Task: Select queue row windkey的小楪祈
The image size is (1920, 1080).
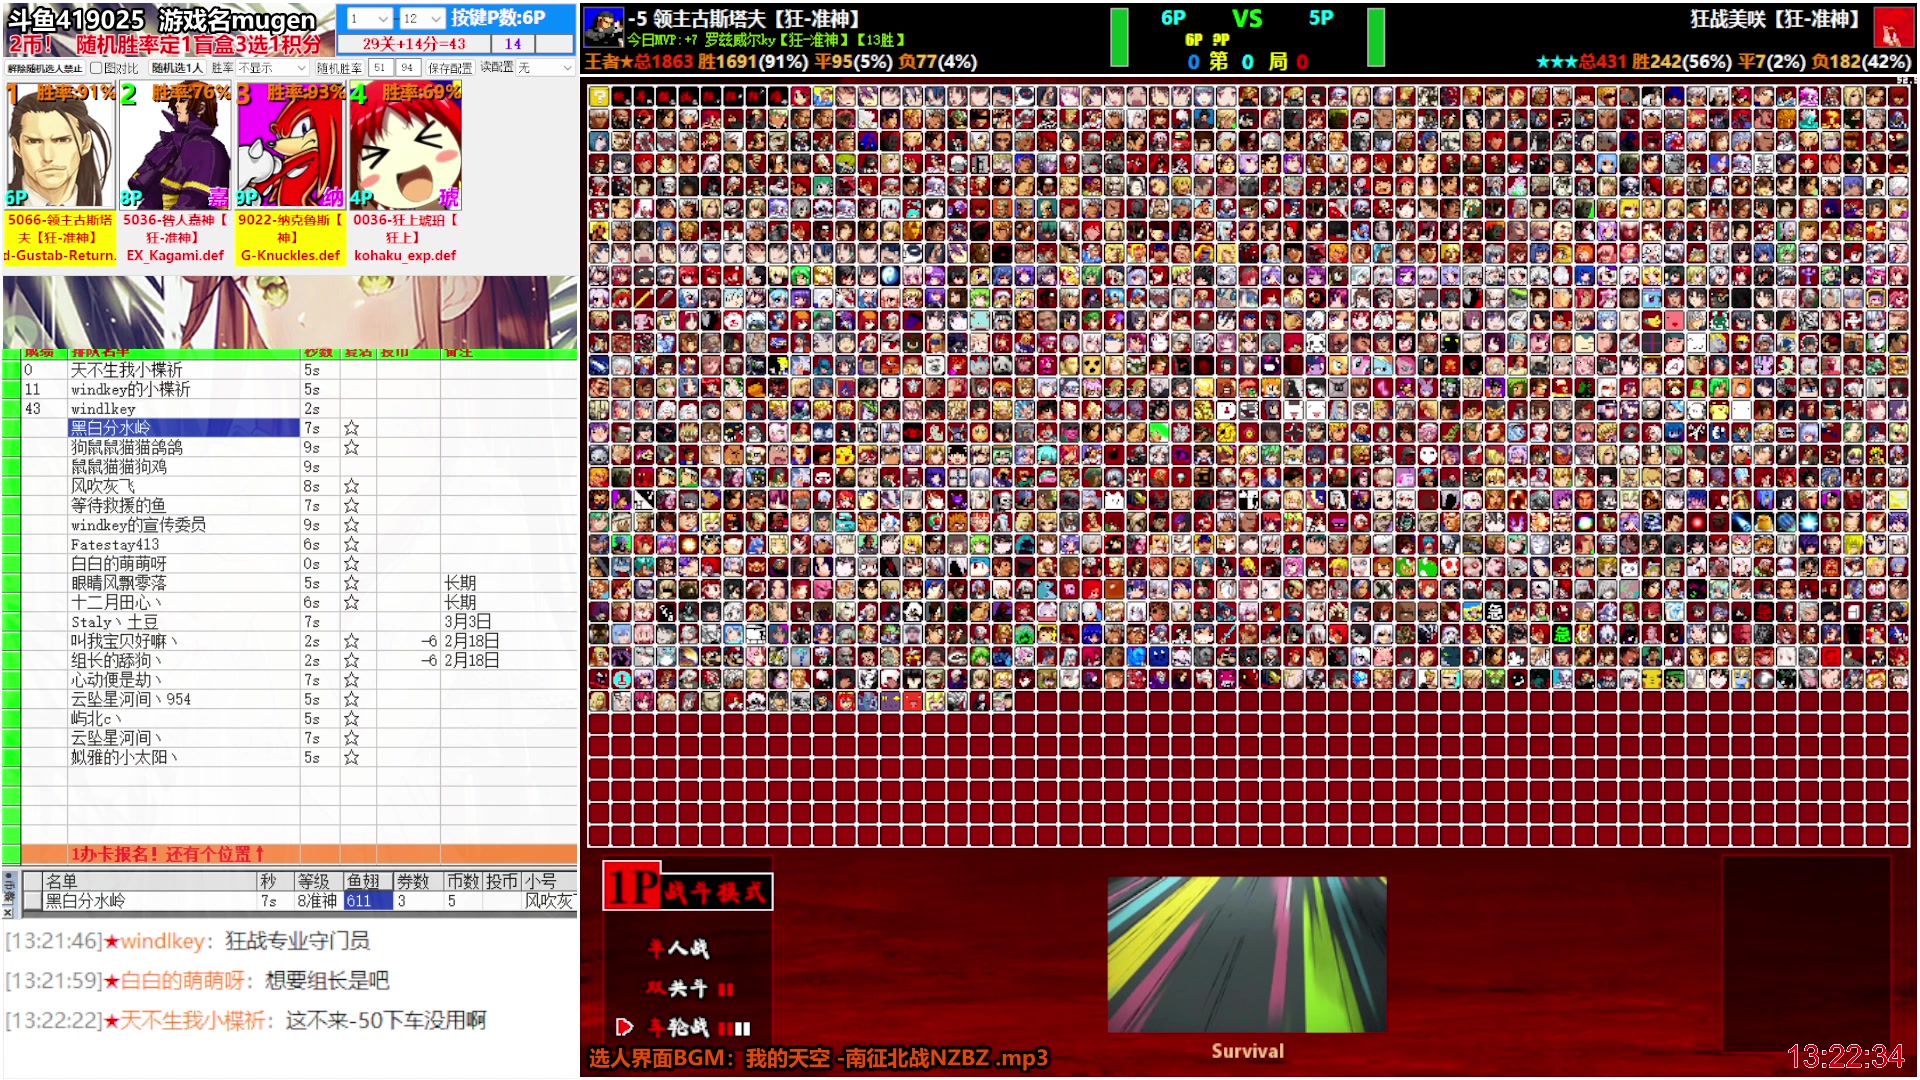Action: click(x=184, y=389)
